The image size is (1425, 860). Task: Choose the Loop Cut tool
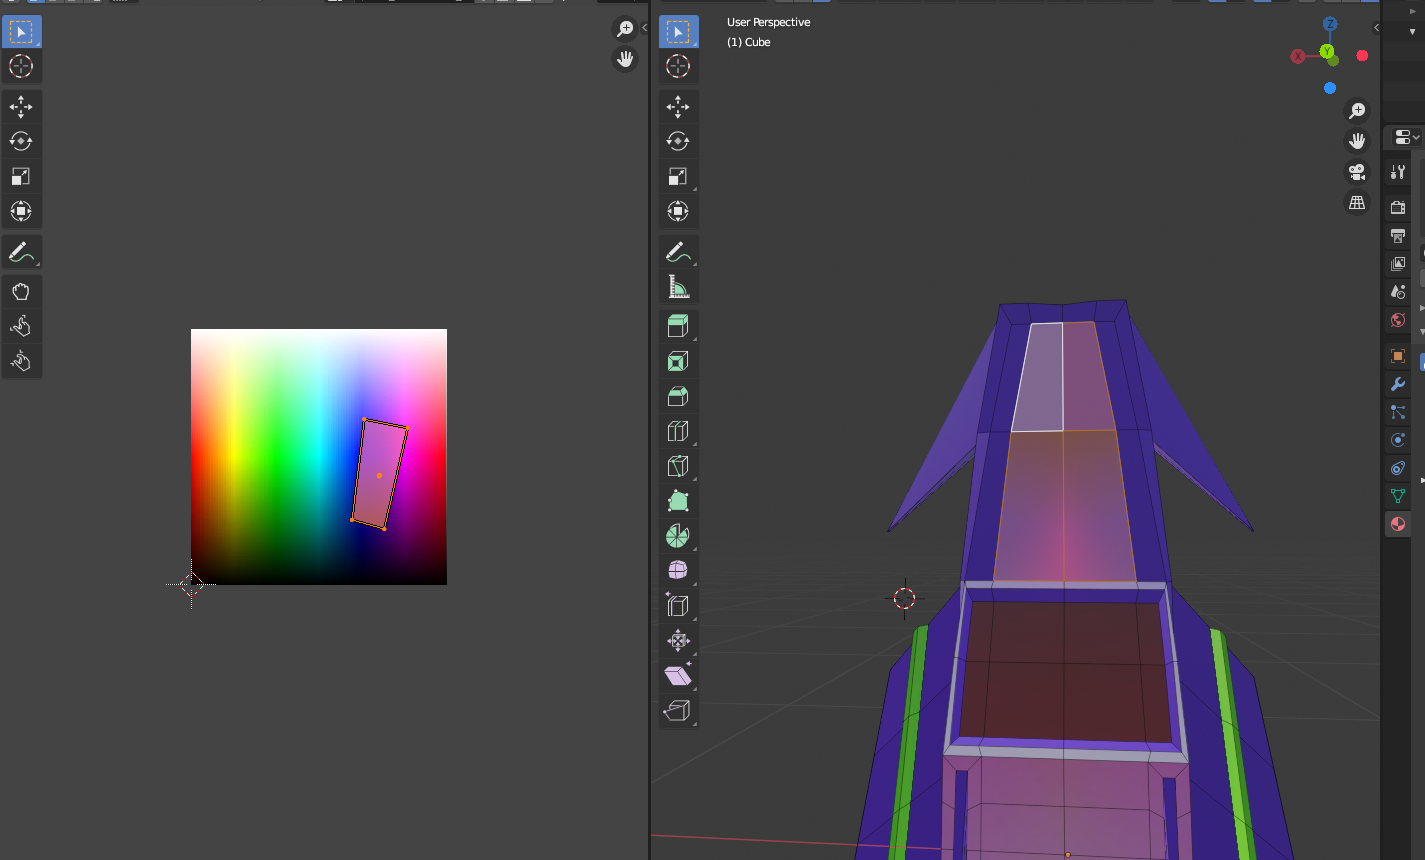[x=678, y=431]
